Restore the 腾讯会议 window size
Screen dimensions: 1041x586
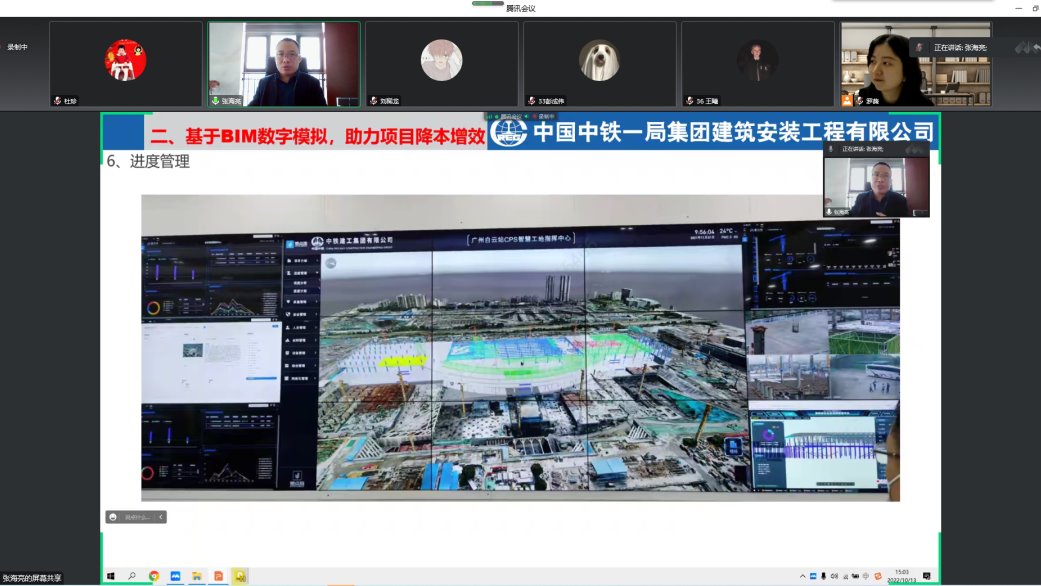1036,8
